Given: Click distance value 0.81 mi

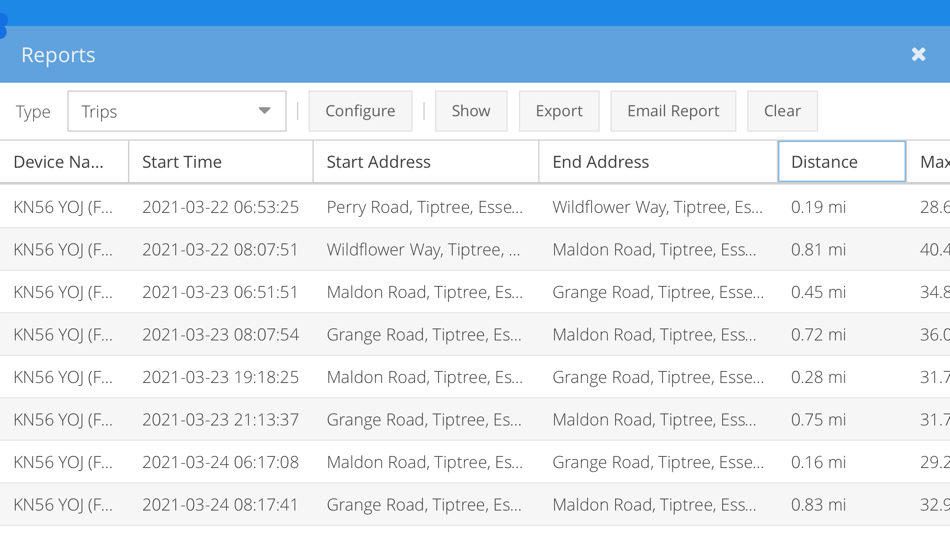Looking at the screenshot, I should 818,250.
